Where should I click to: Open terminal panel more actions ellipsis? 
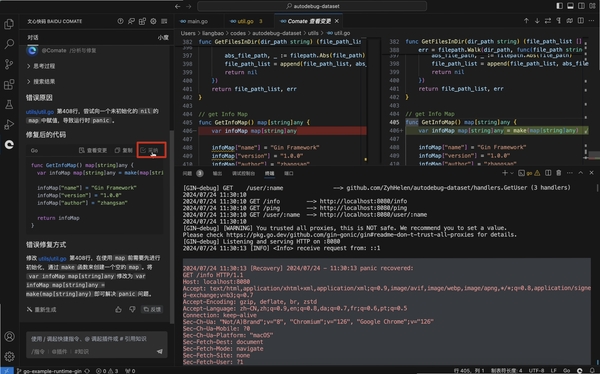(570, 173)
